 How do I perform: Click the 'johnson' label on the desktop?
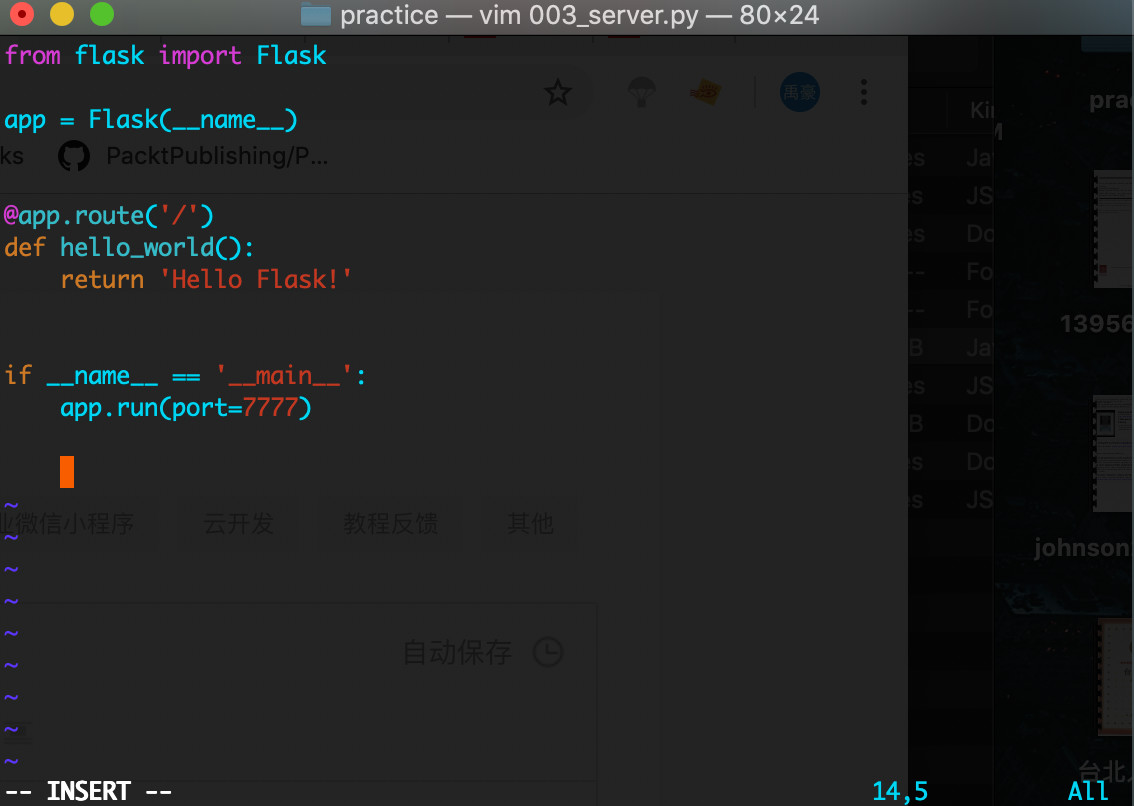coord(1082,548)
